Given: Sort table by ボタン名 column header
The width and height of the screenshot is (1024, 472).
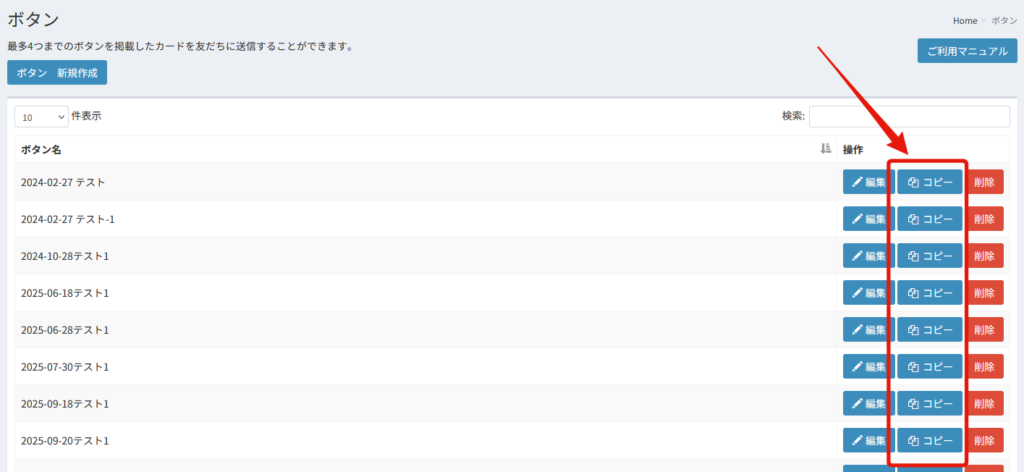Looking at the screenshot, I should tap(42, 150).
